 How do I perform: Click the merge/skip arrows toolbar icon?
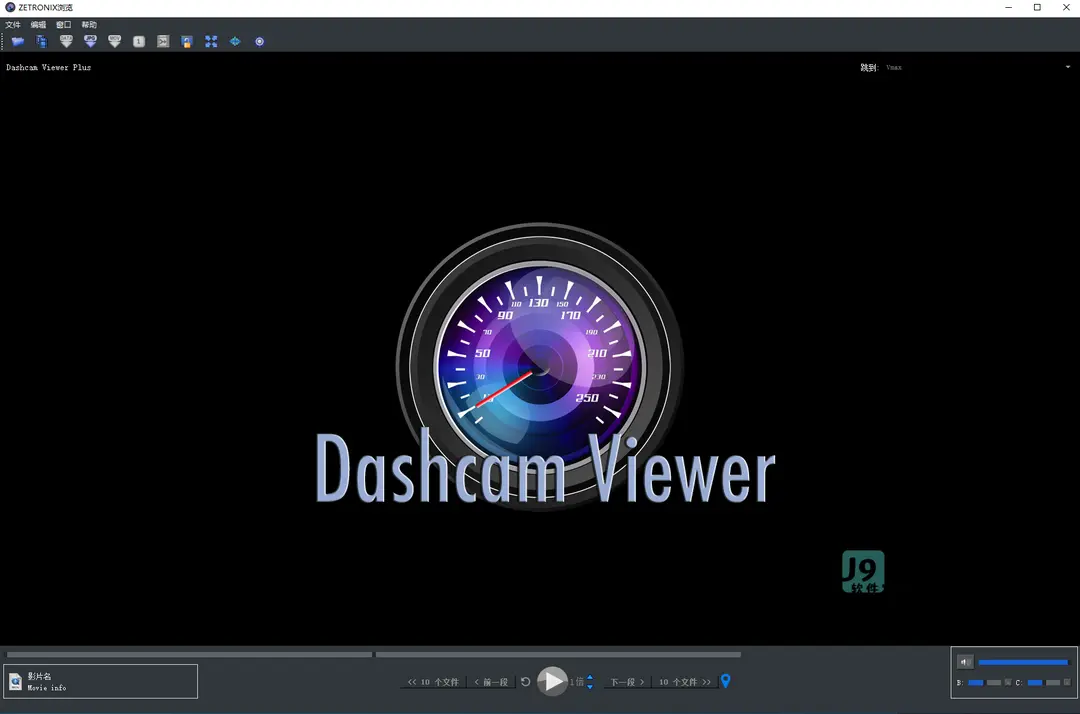click(x=163, y=41)
